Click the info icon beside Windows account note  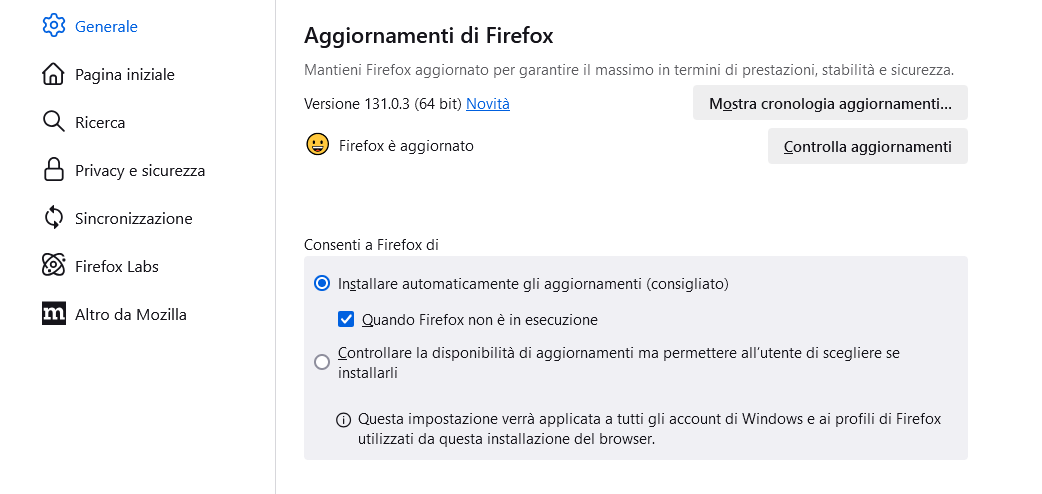tap(343, 419)
